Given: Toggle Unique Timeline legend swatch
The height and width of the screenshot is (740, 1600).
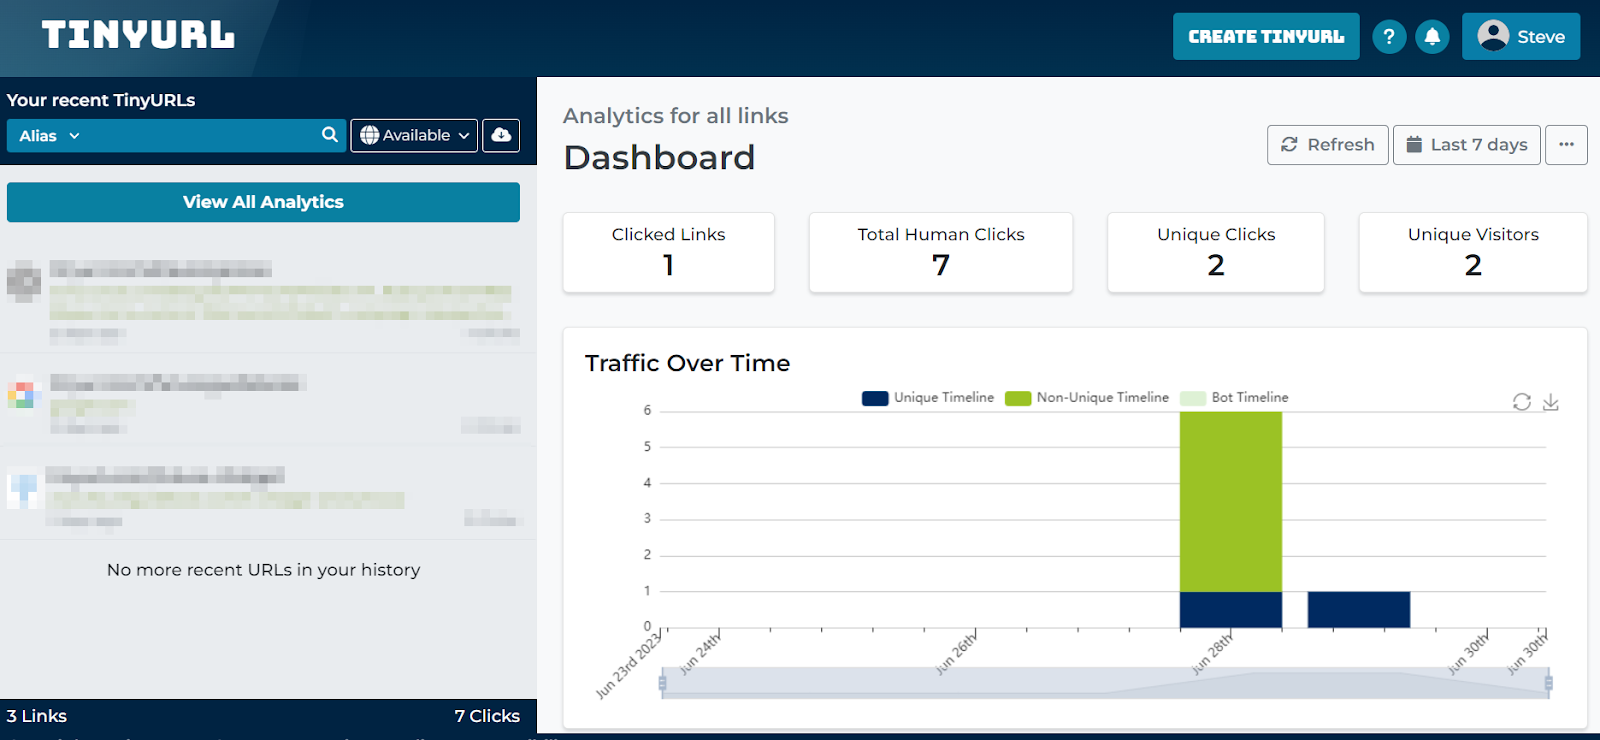Looking at the screenshot, I should click(x=875, y=398).
